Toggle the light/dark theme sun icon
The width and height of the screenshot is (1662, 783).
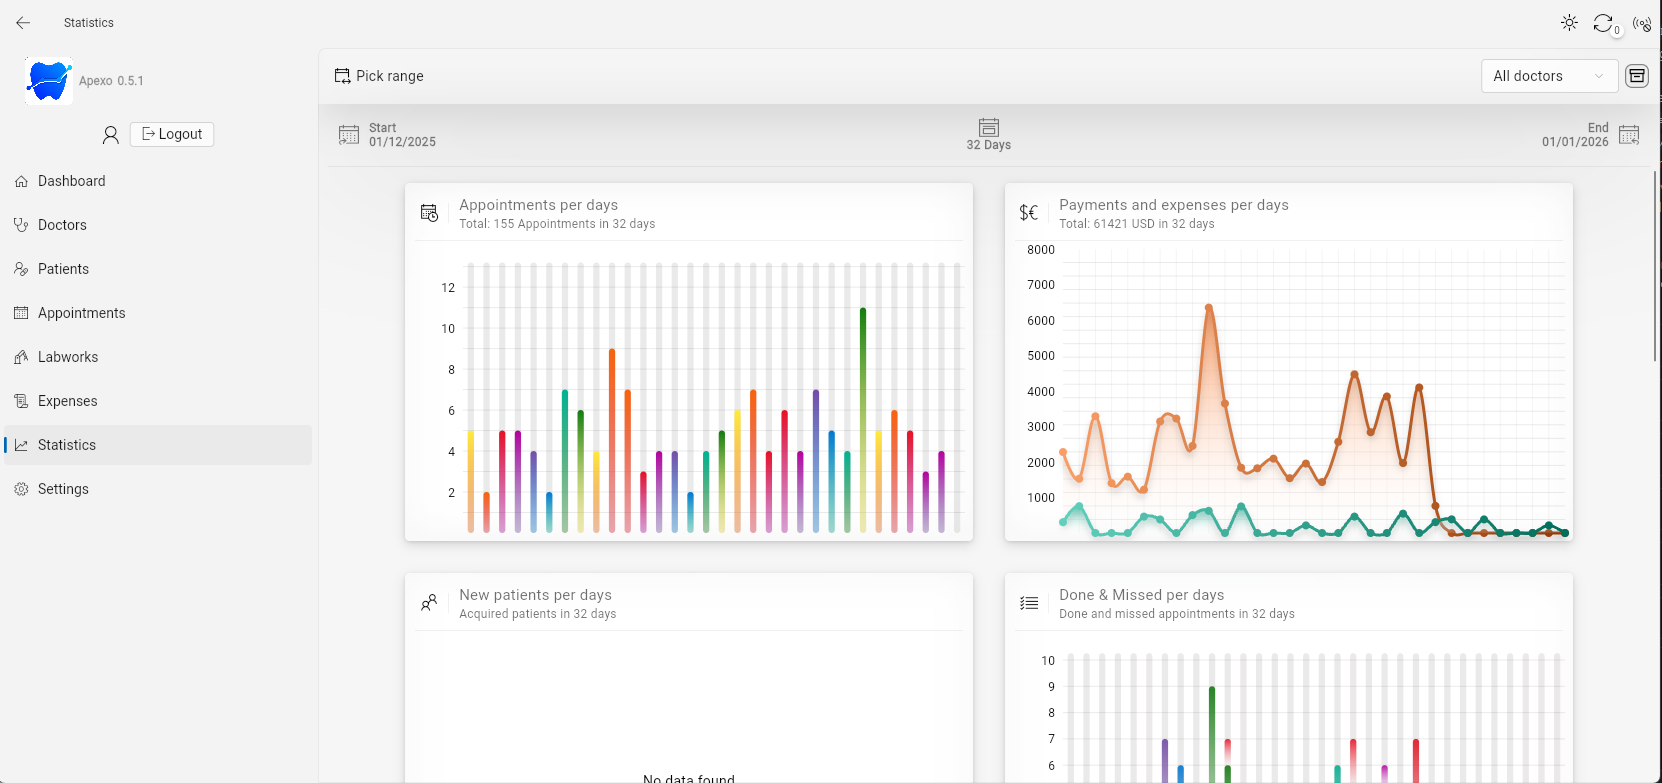point(1569,22)
